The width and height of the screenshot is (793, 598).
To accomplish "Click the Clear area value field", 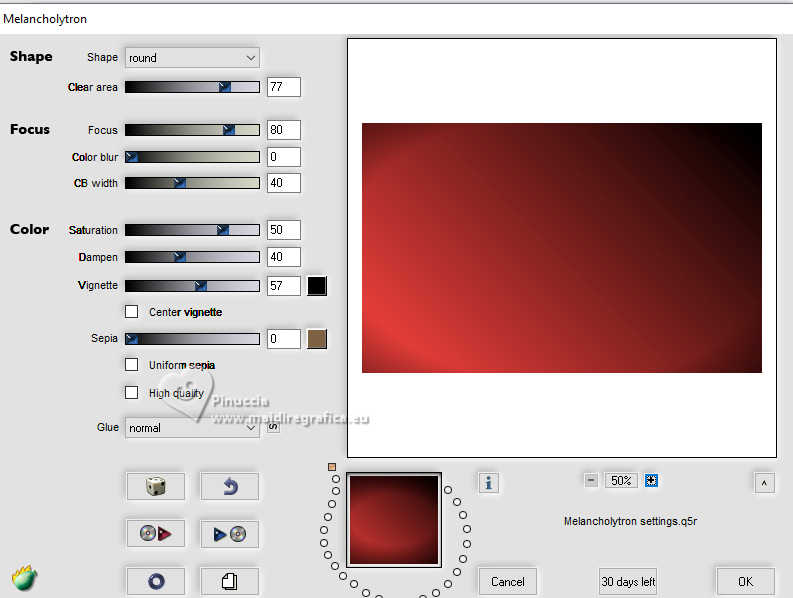I will (x=284, y=87).
